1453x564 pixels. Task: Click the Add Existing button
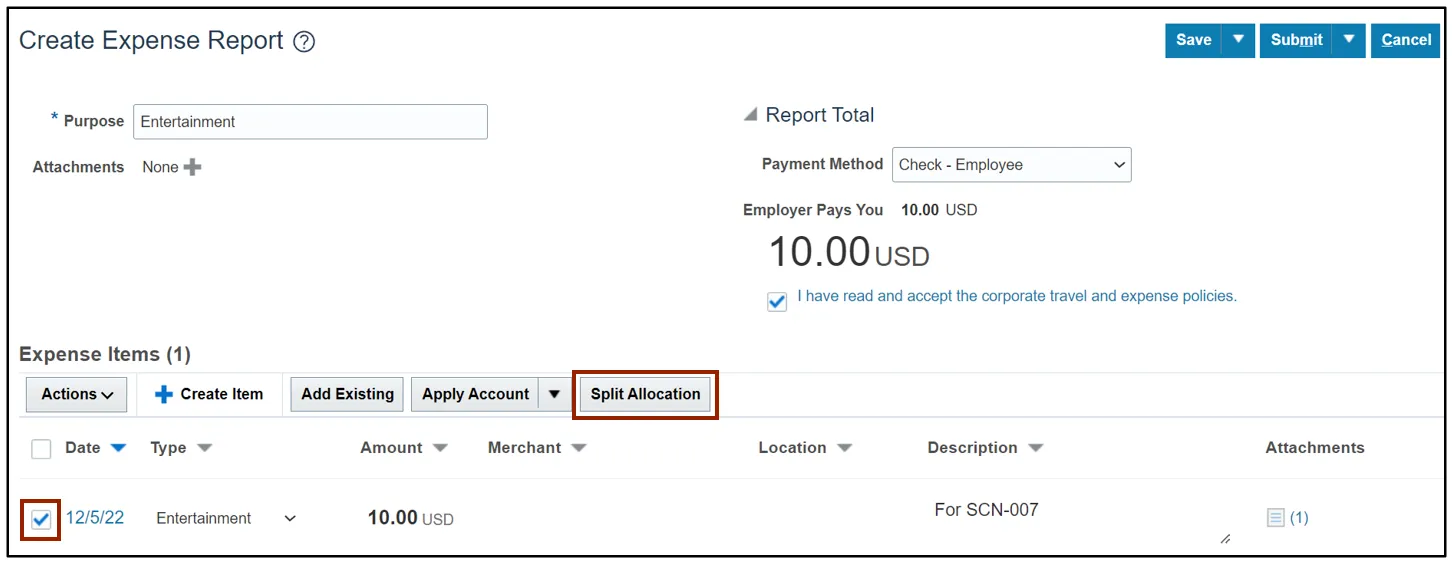coord(347,394)
